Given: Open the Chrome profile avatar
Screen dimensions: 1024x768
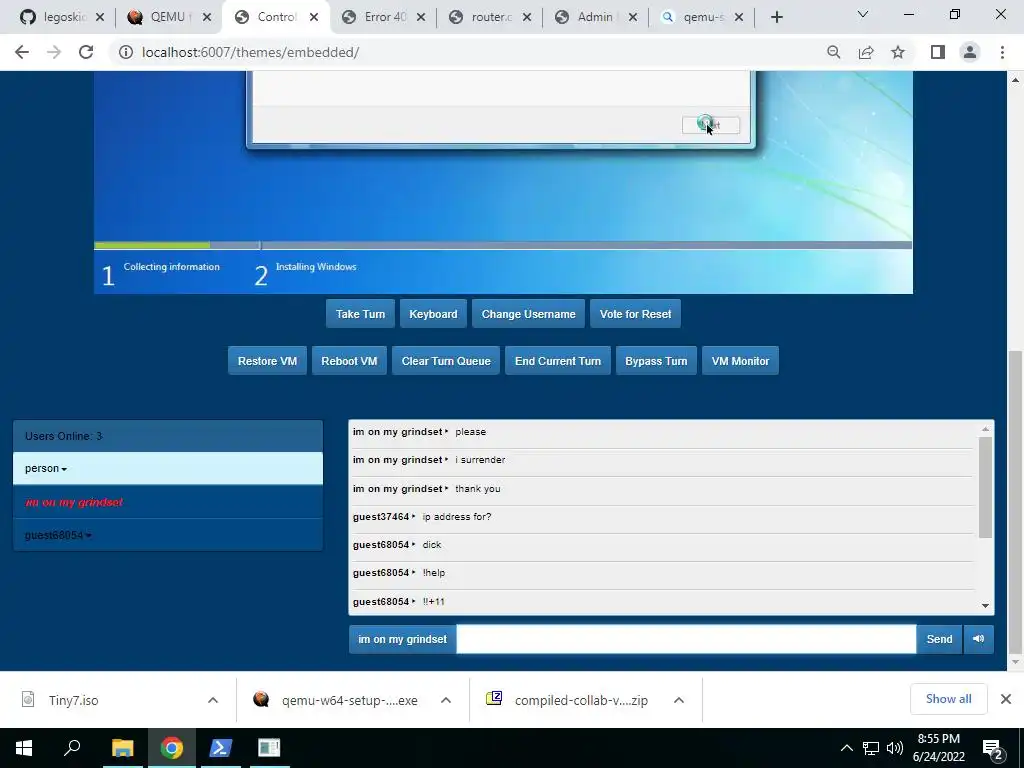Looking at the screenshot, I should coord(970,52).
